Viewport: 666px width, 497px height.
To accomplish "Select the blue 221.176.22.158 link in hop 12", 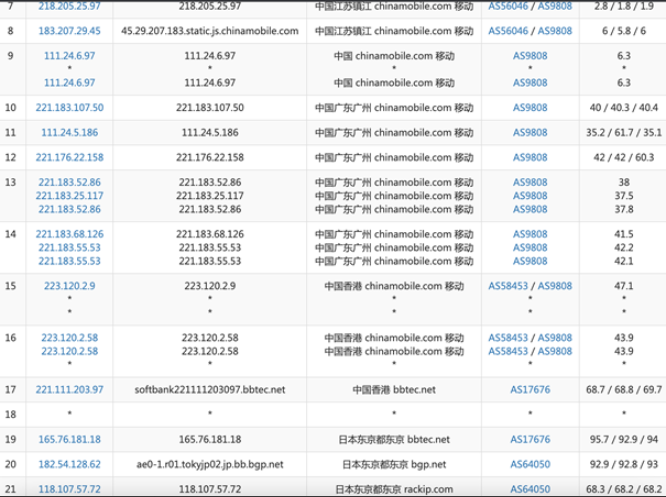I will pos(69,157).
